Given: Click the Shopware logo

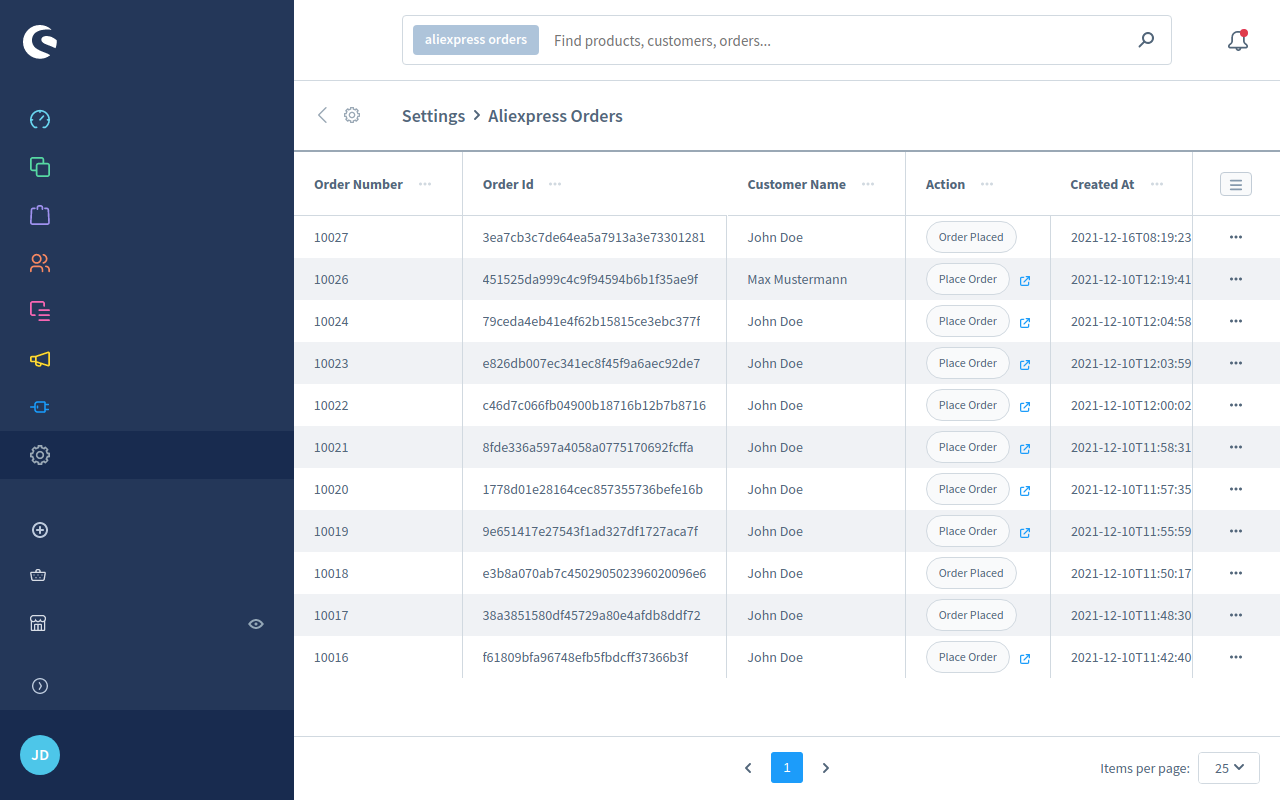Looking at the screenshot, I should 40,42.
